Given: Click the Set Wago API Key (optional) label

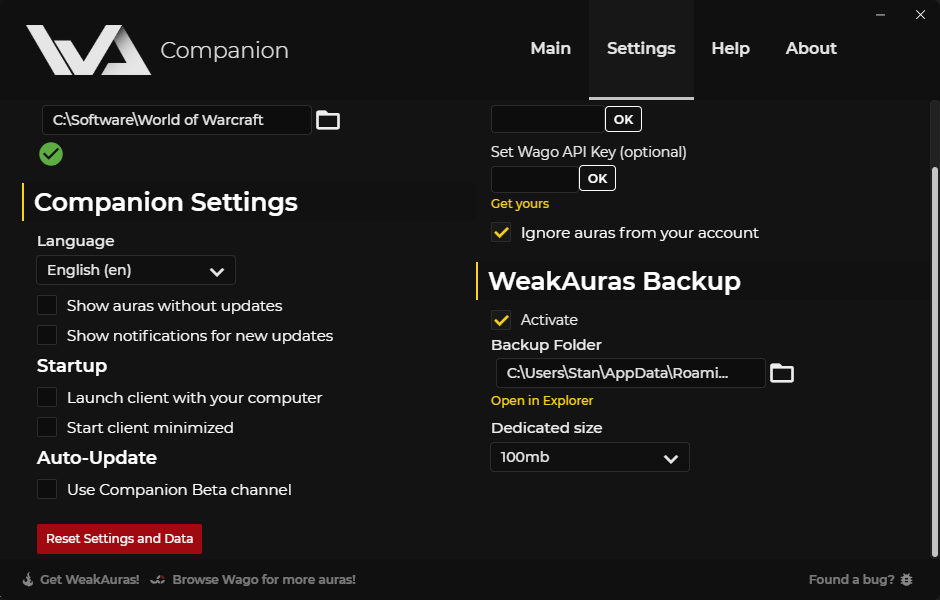Looking at the screenshot, I should click(x=589, y=152).
